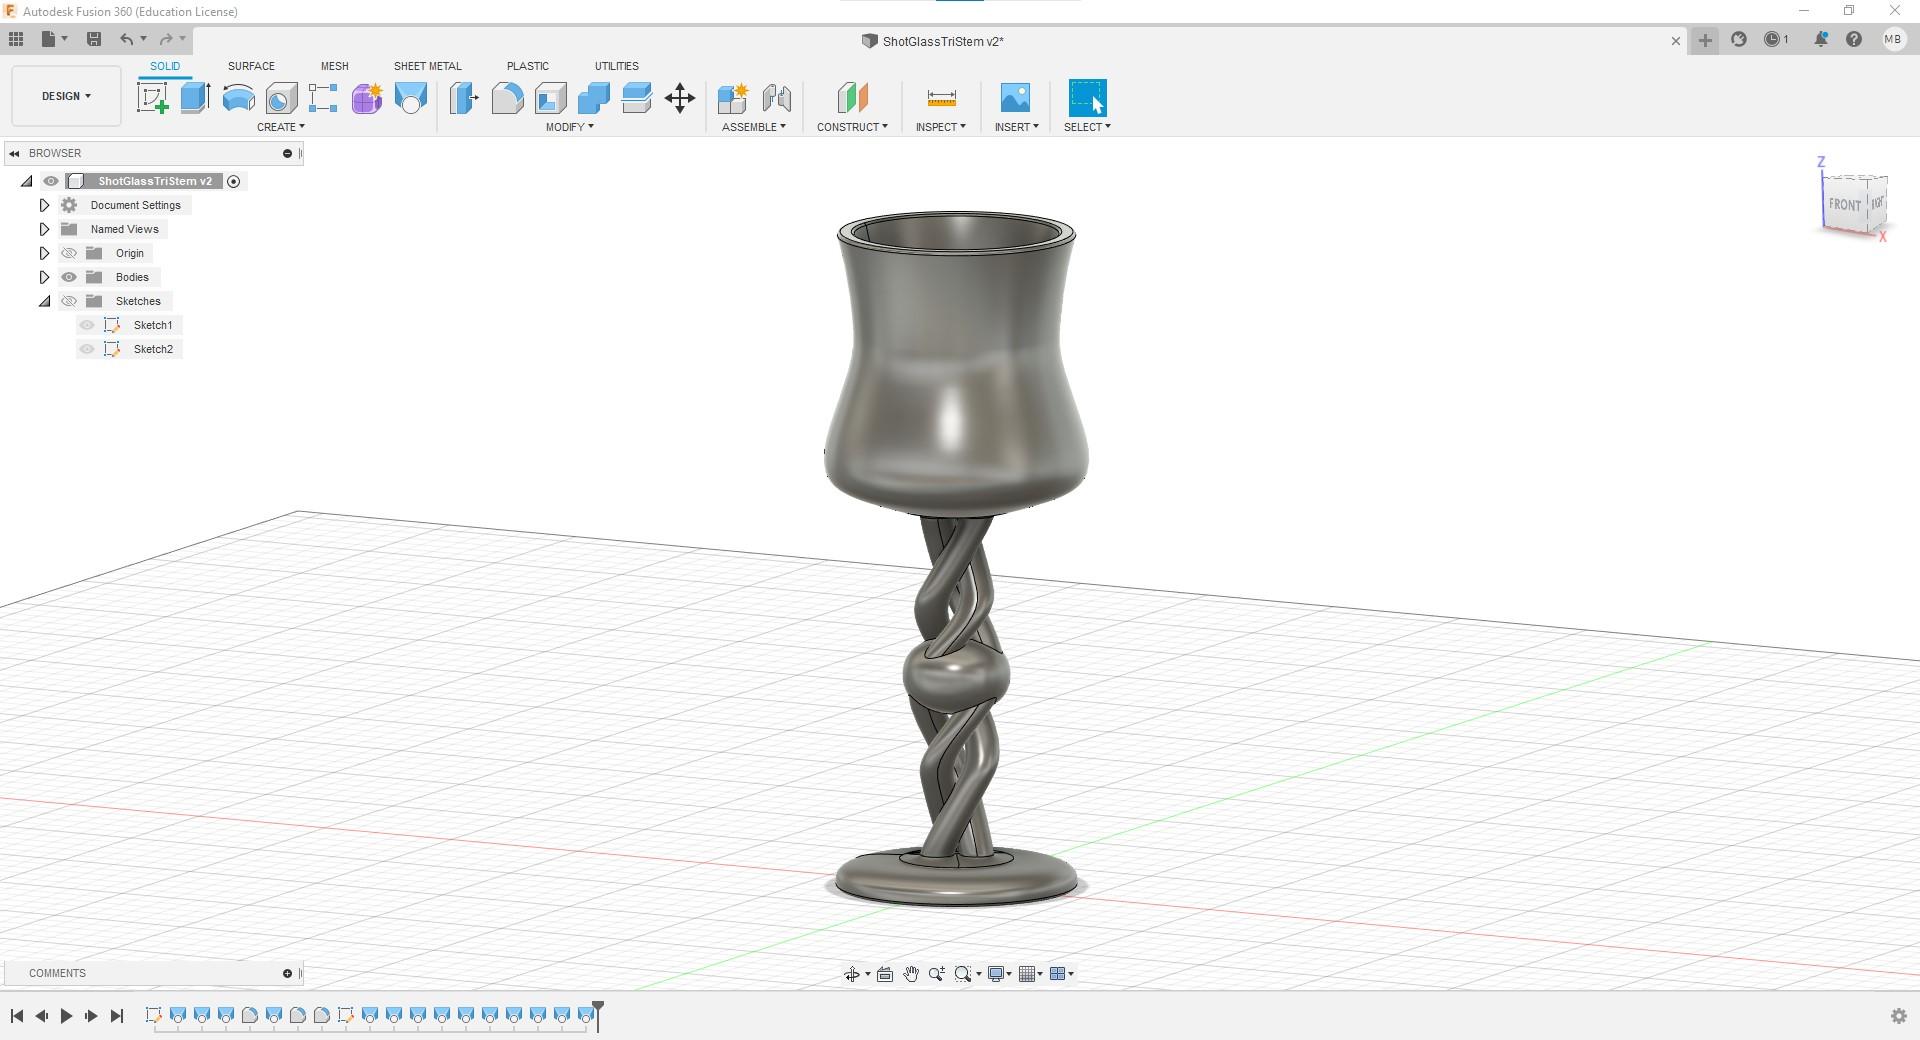Open the Data Panel grid icon
This screenshot has height=1040, width=1920.
tap(16, 39)
